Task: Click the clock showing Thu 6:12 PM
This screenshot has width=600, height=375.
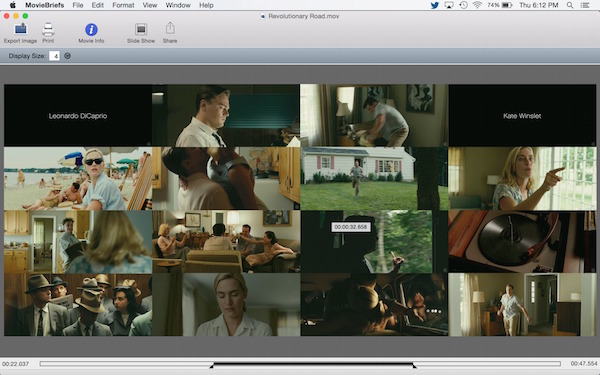Action: coord(538,5)
